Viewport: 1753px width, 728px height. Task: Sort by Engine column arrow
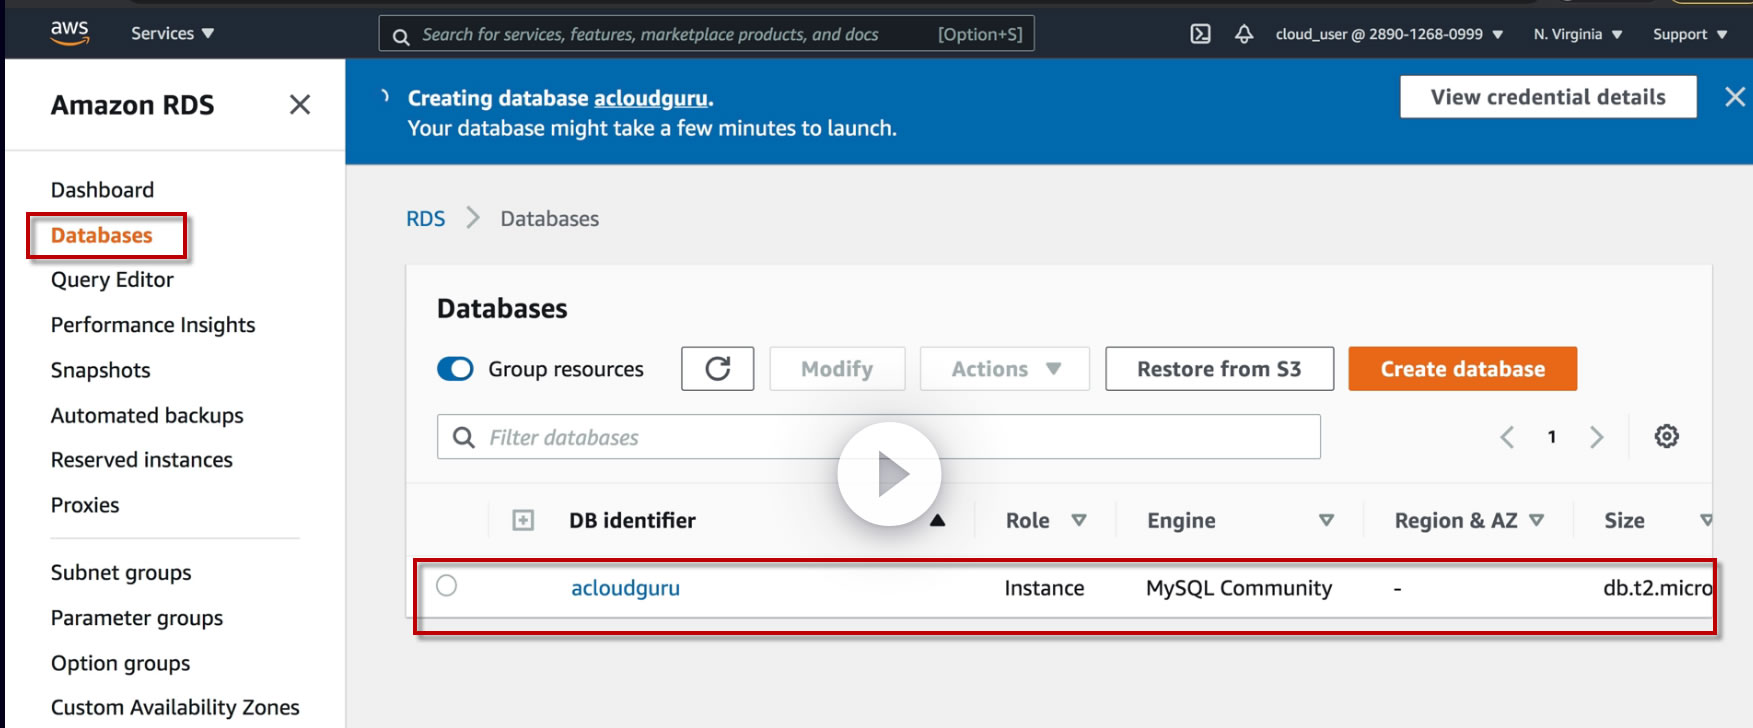click(1327, 520)
